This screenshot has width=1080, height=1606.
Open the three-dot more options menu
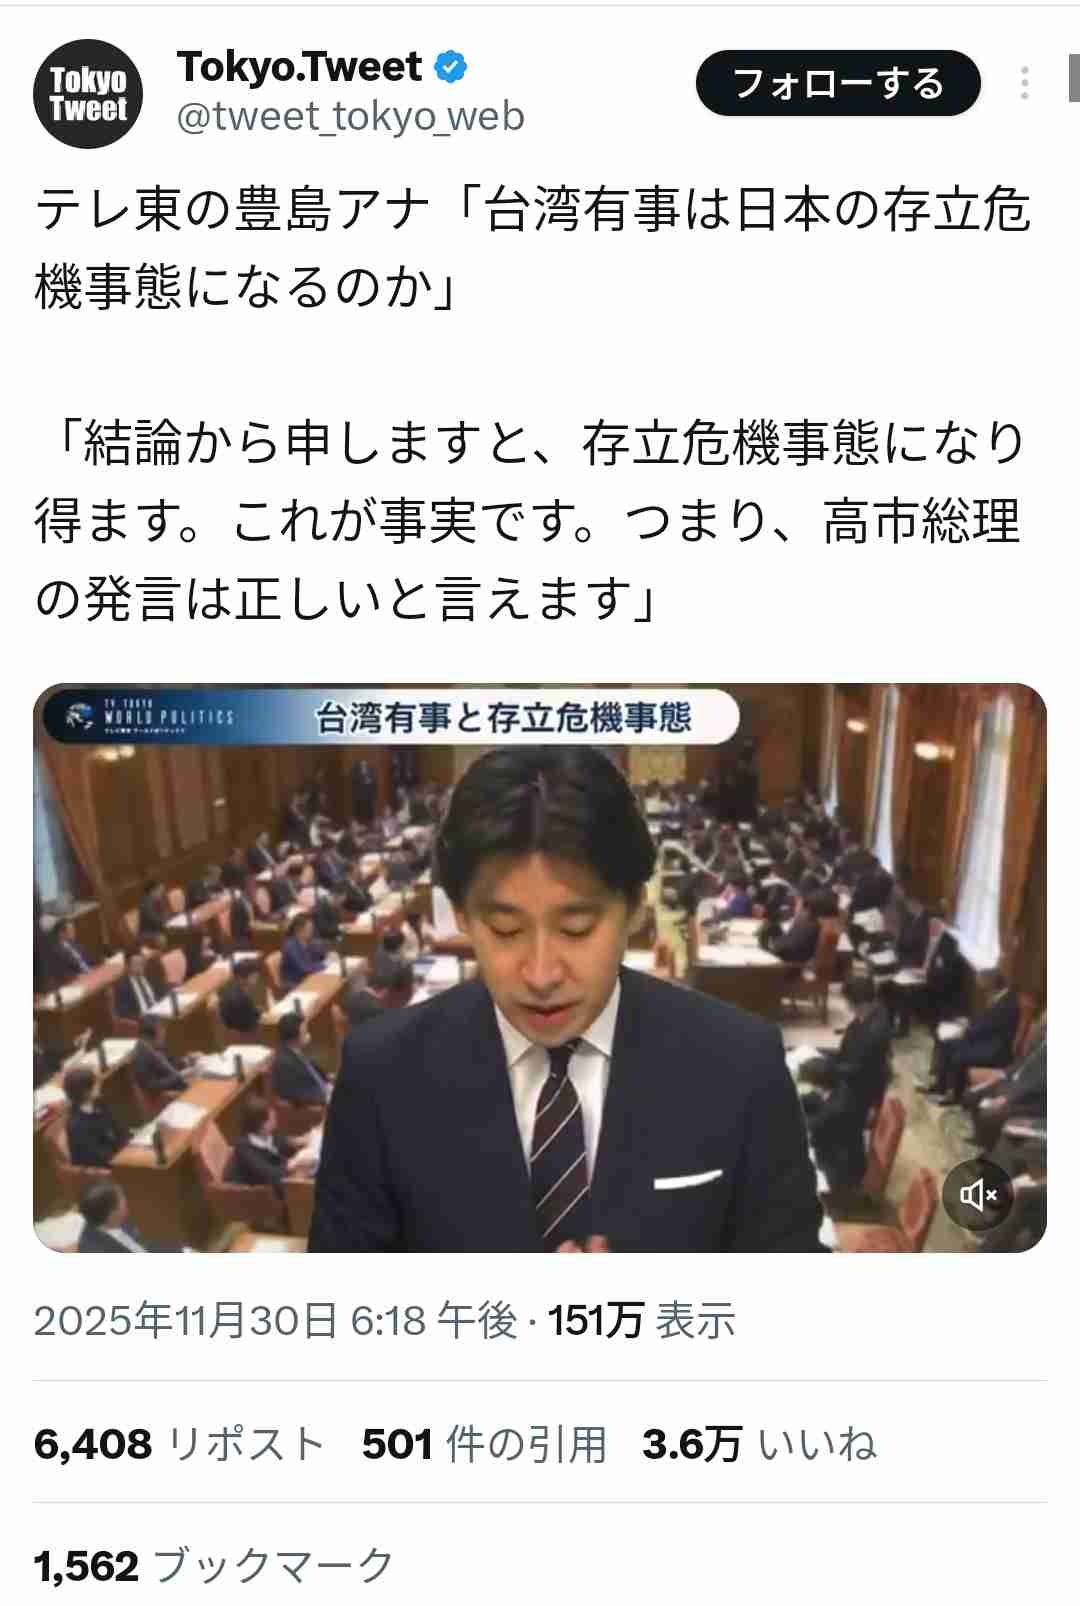pos(1024,82)
